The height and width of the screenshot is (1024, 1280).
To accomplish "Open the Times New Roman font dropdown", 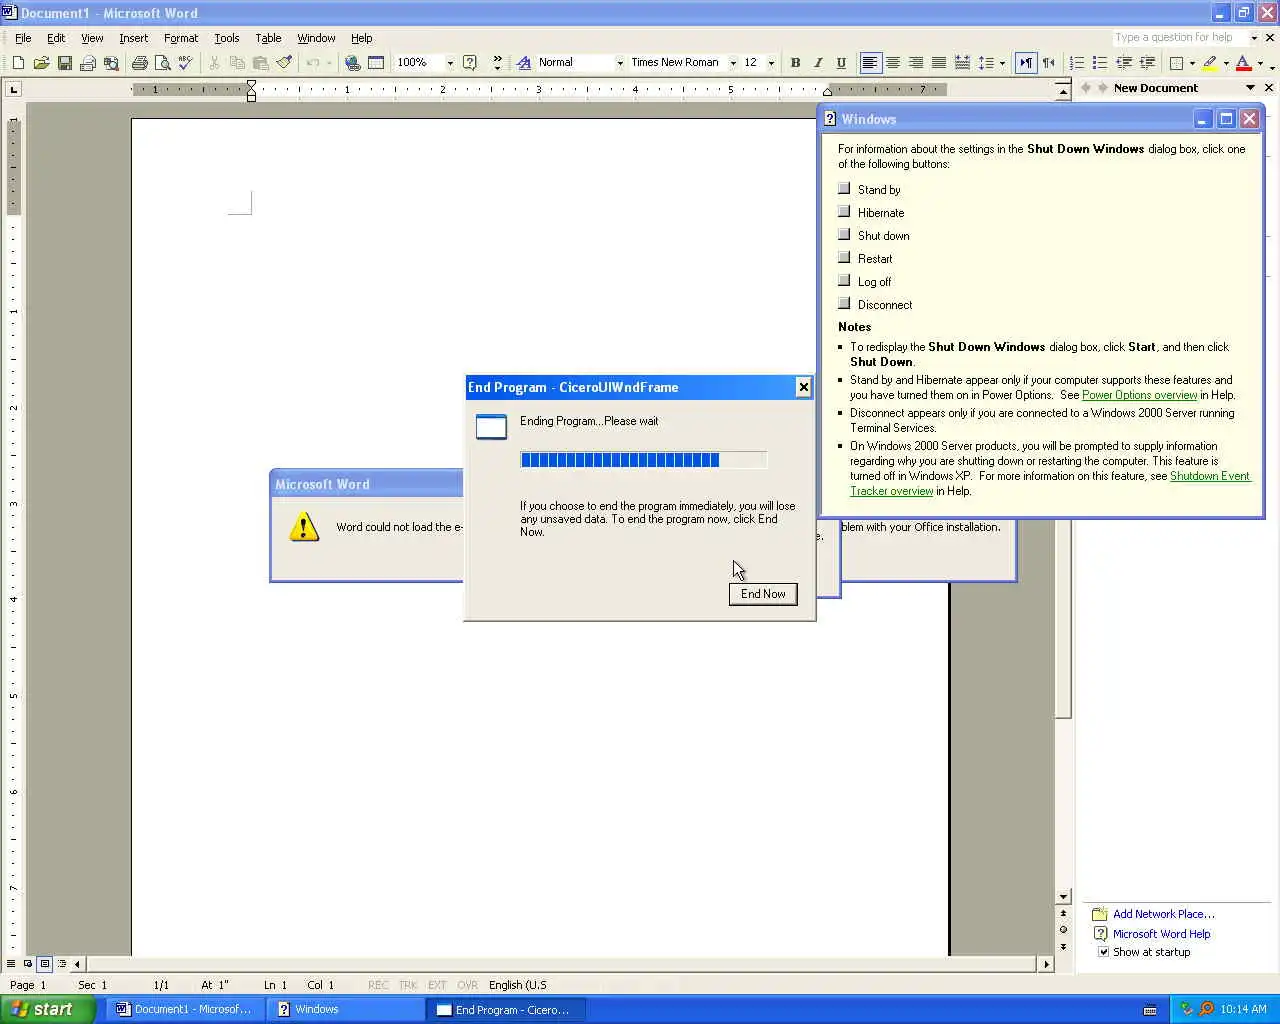I will 733,62.
